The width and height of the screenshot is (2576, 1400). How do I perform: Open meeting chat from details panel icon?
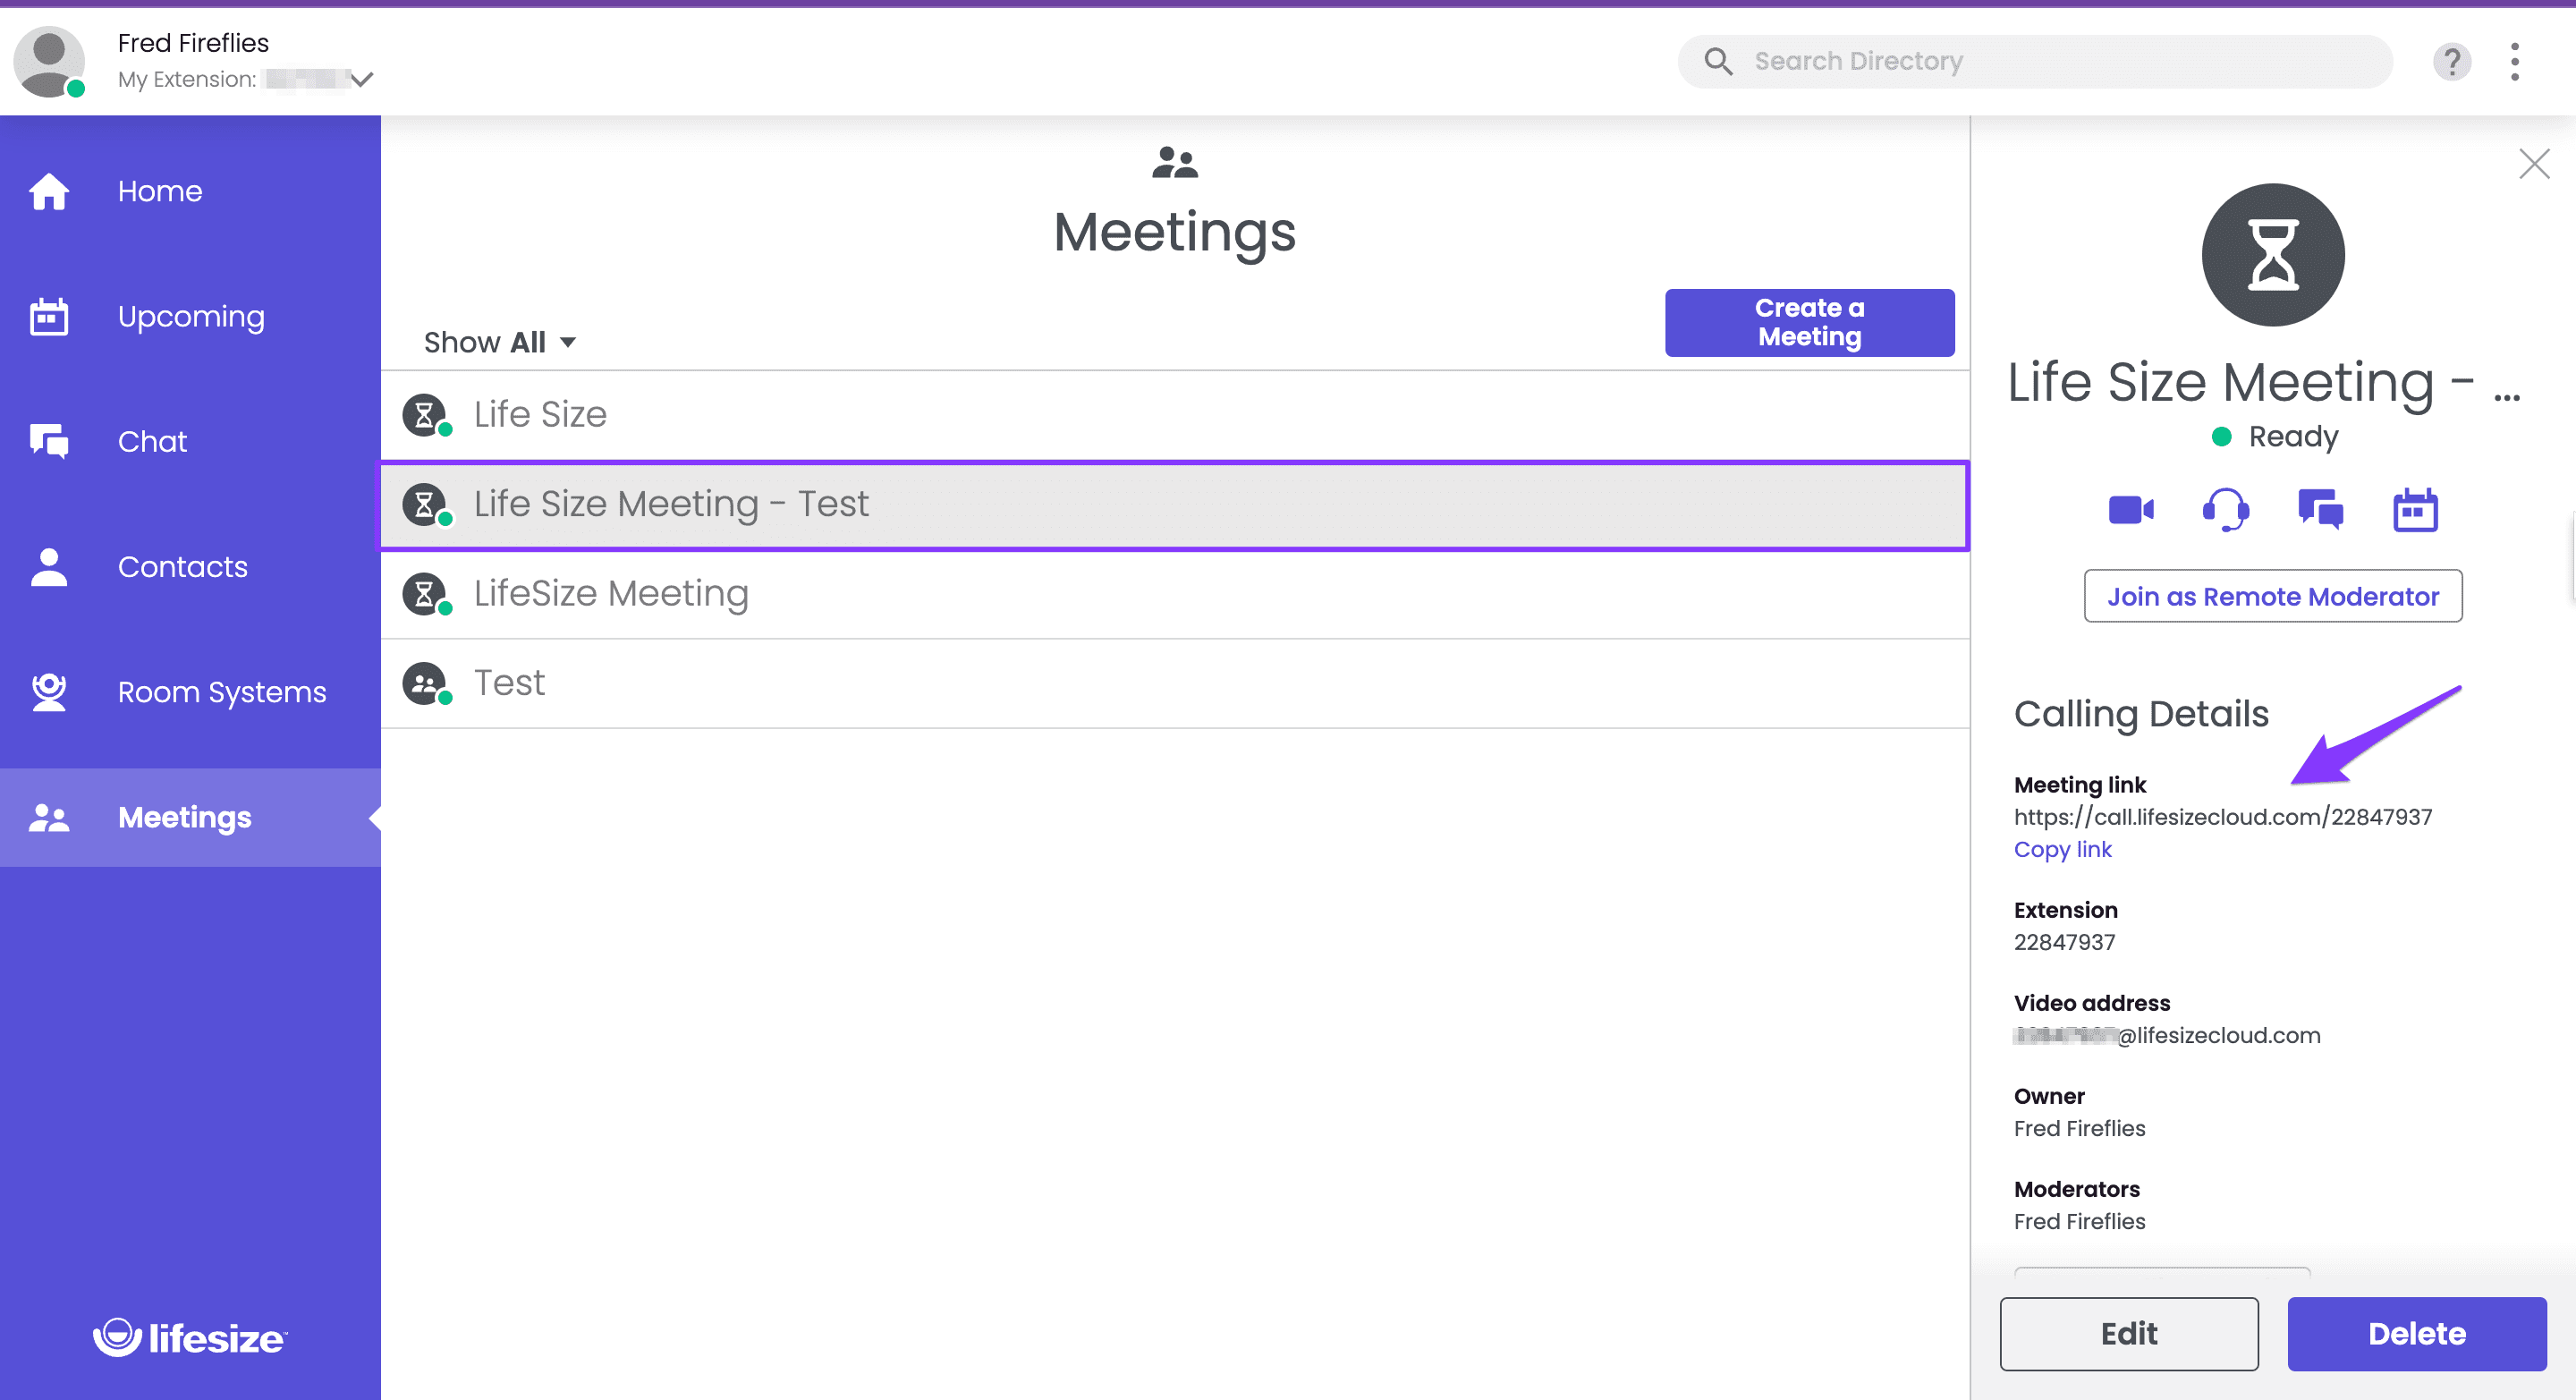(x=2320, y=510)
